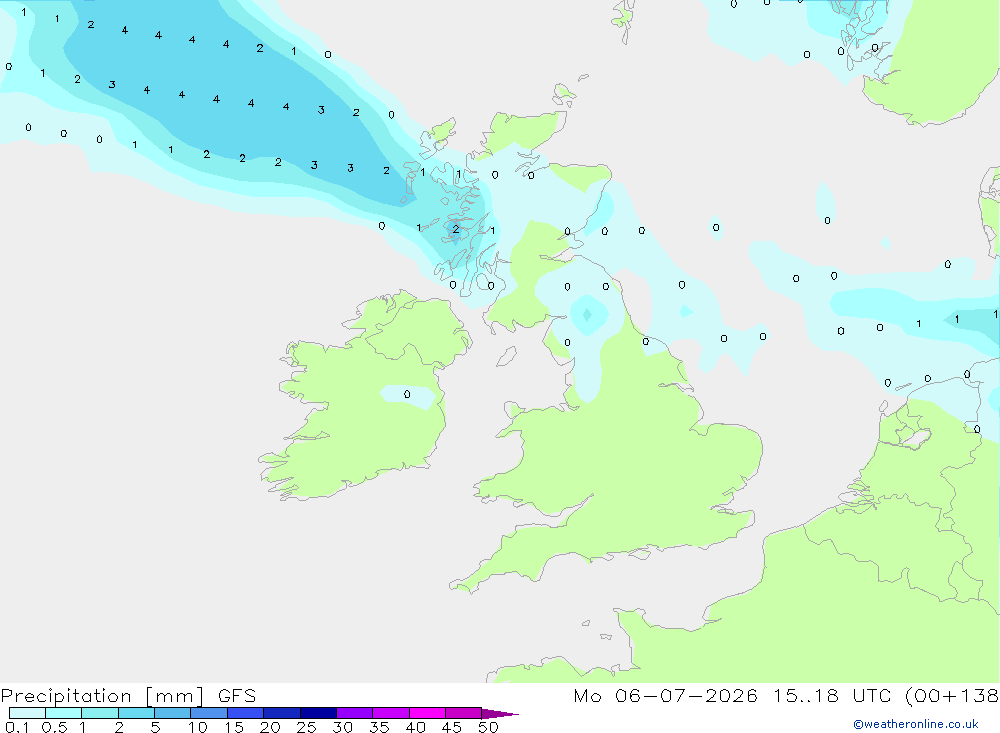Viewport: 1000px width, 733px height.
Task: Select the 5–10 mm blue legend swatch
Action: click(x=172, y=713)
